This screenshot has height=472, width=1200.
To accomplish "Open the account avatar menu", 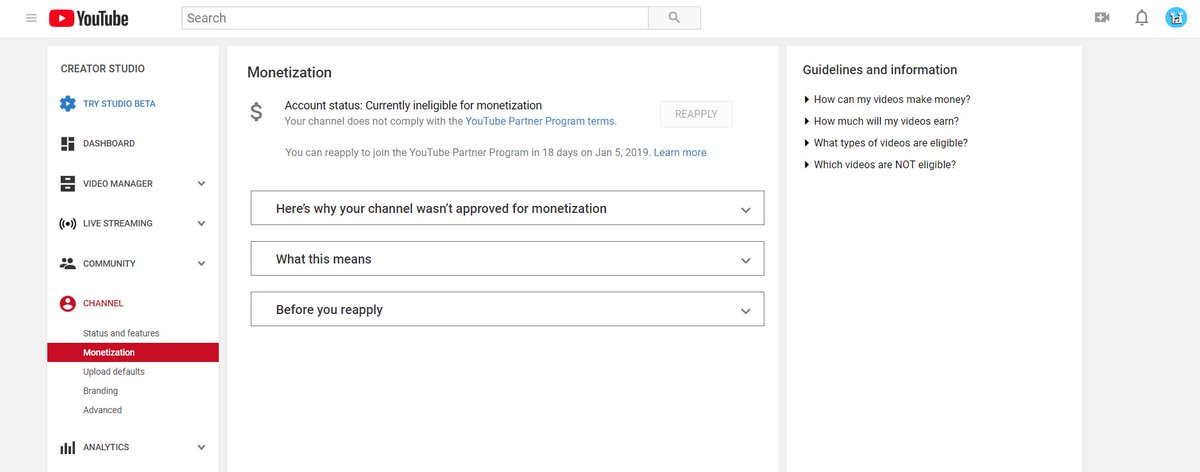I will [1176, 18].
